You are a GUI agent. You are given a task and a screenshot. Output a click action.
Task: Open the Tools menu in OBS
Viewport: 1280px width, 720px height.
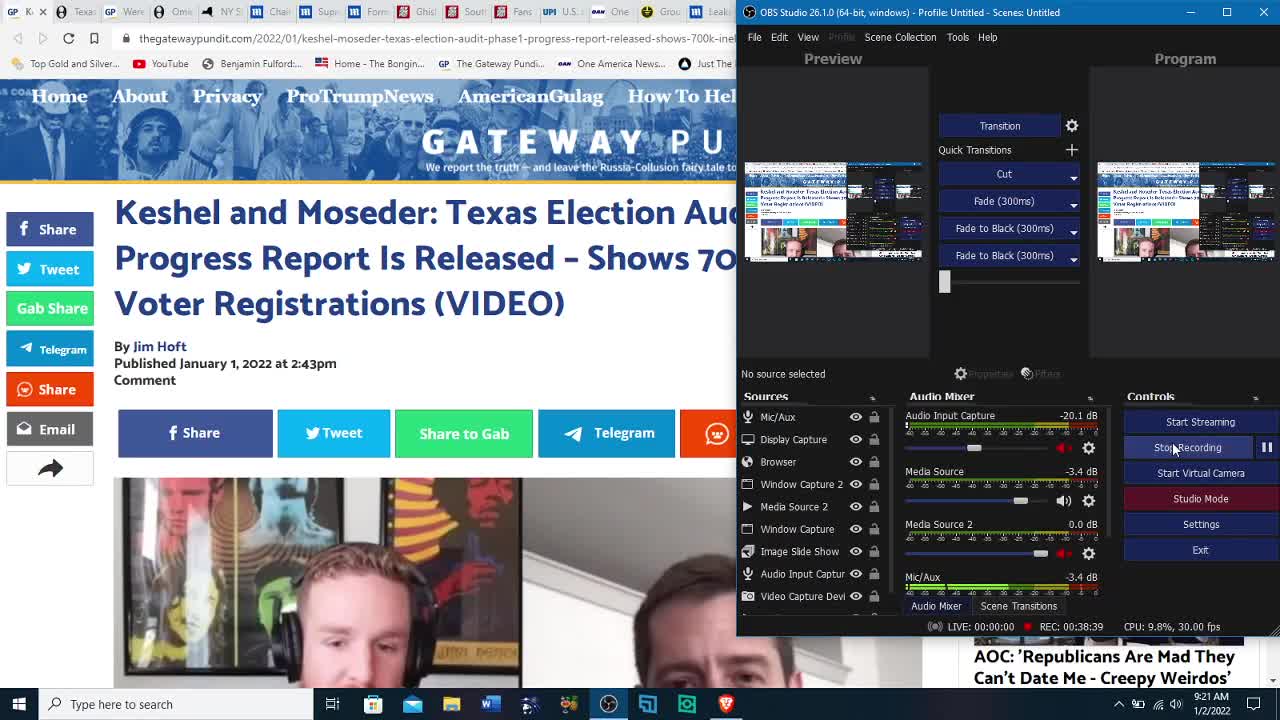click(x=957, y=37)
